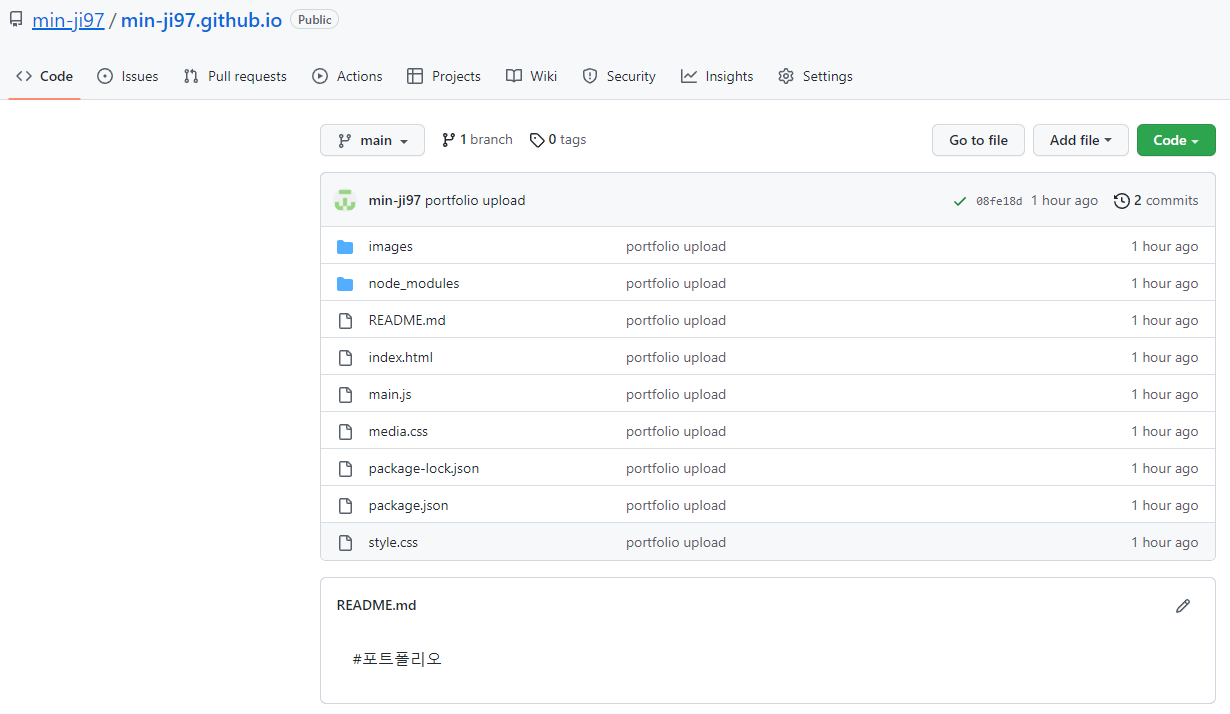Open the author min-ji97 commit link

click(394, 200)
